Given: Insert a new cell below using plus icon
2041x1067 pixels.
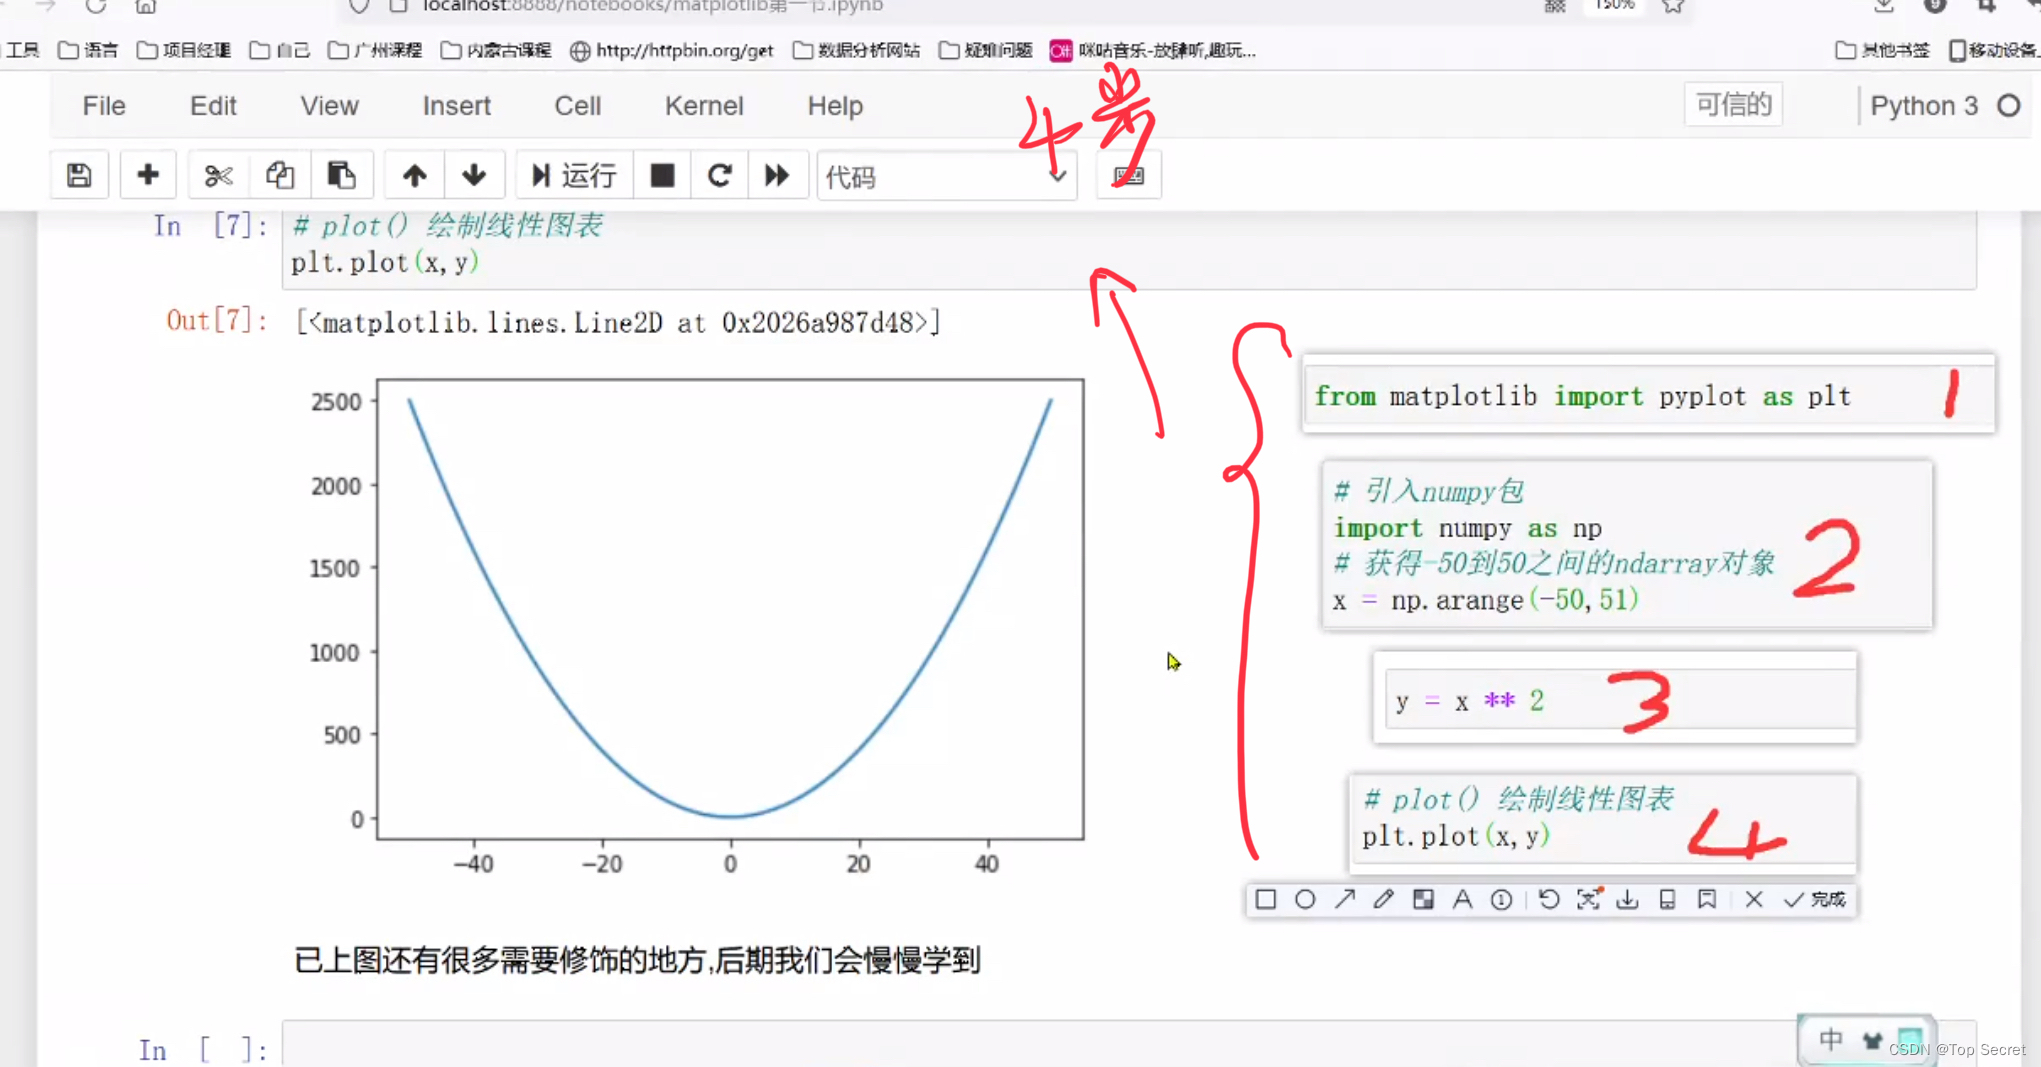Looking at the screenshot, I should click(x=148, y=174).
